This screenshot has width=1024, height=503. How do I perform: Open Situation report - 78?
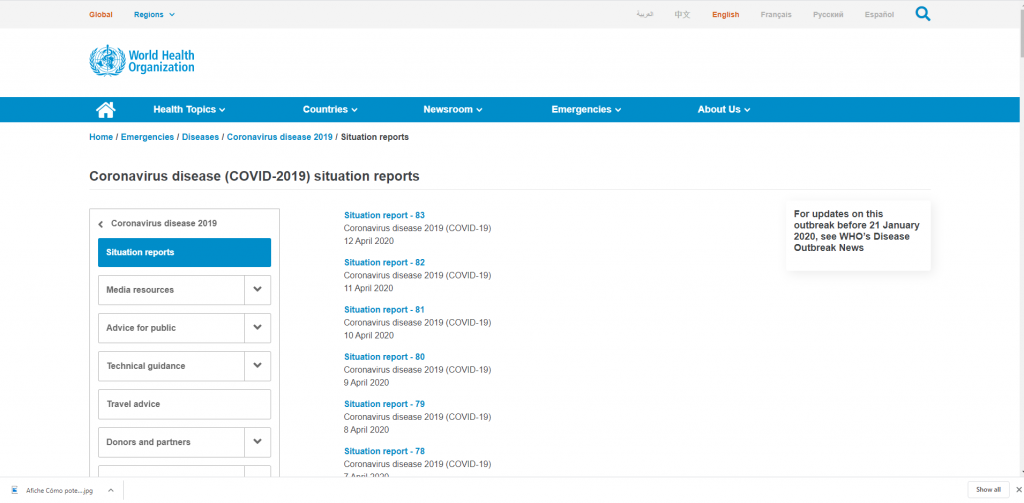[x=385, y=451]
